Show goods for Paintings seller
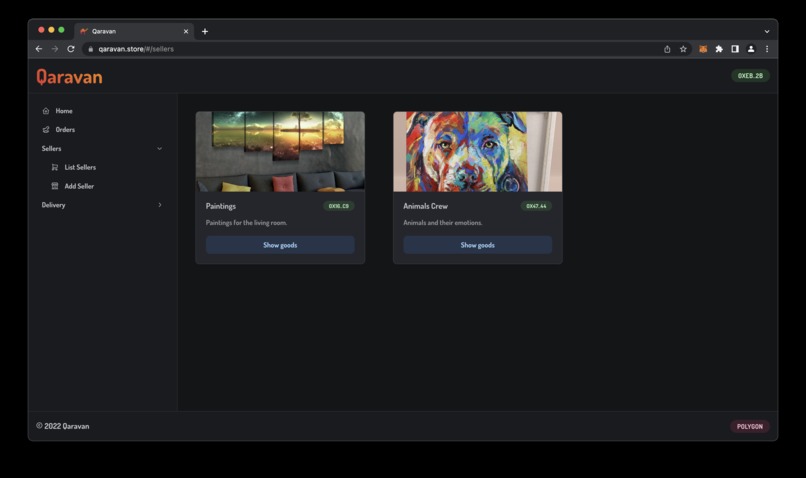The image size is (806, 478). tap(280, 245)
